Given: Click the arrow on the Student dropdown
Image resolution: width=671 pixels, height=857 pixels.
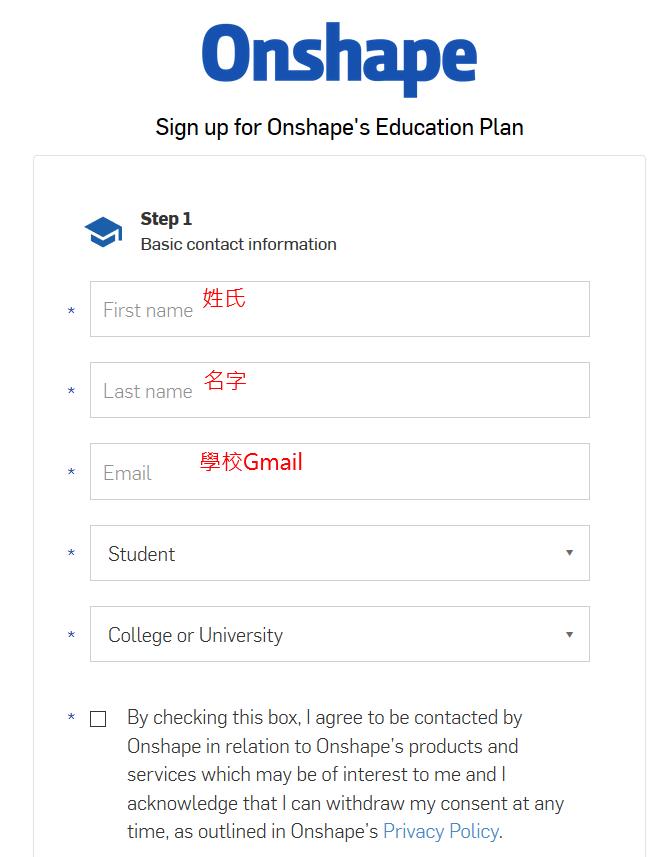Looking at the screenshot, I should [569, 553].
